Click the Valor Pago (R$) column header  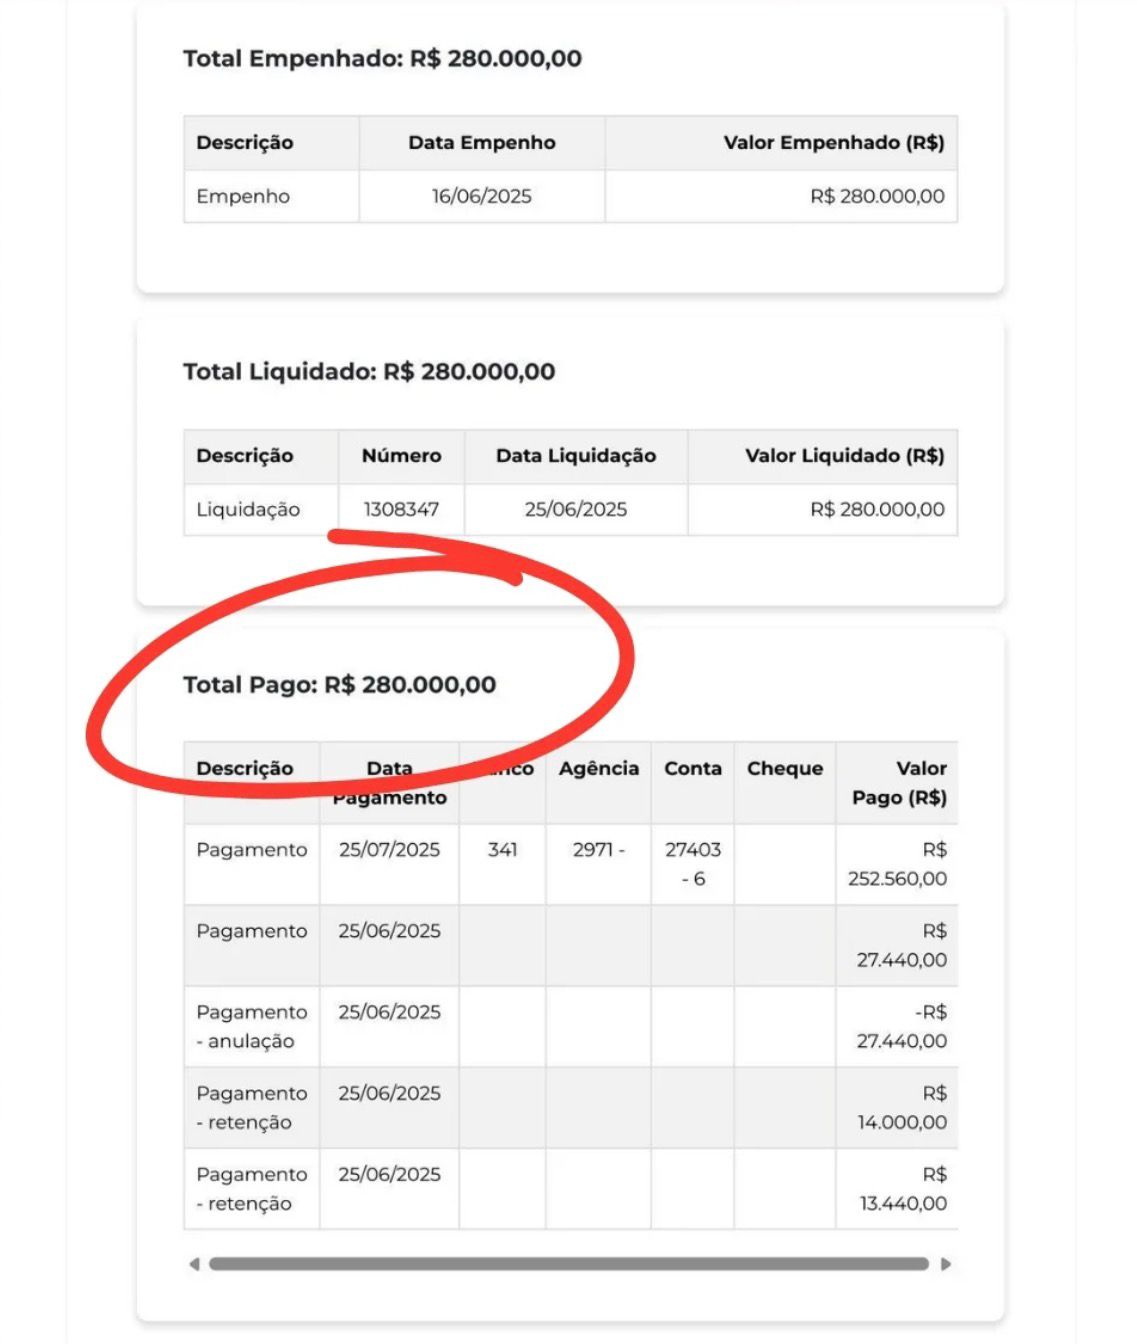[898, 783]
